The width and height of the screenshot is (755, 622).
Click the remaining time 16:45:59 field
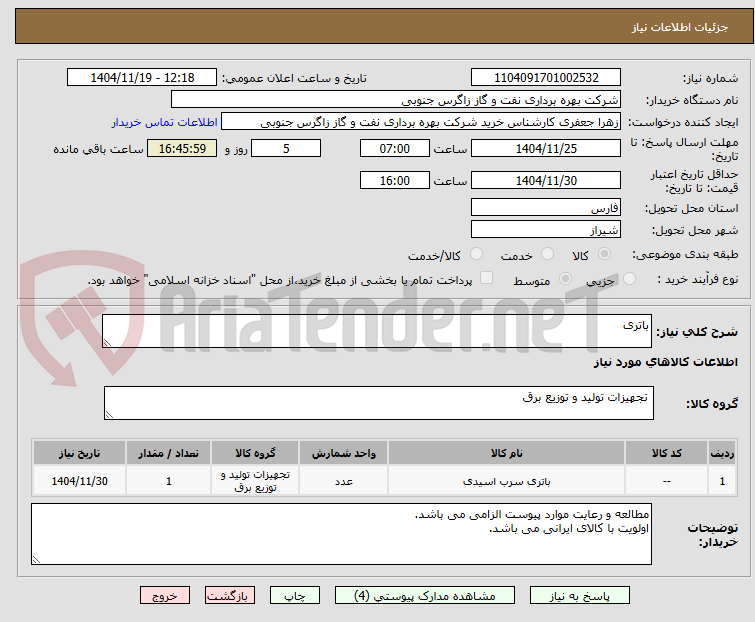(x=182, y=148)
